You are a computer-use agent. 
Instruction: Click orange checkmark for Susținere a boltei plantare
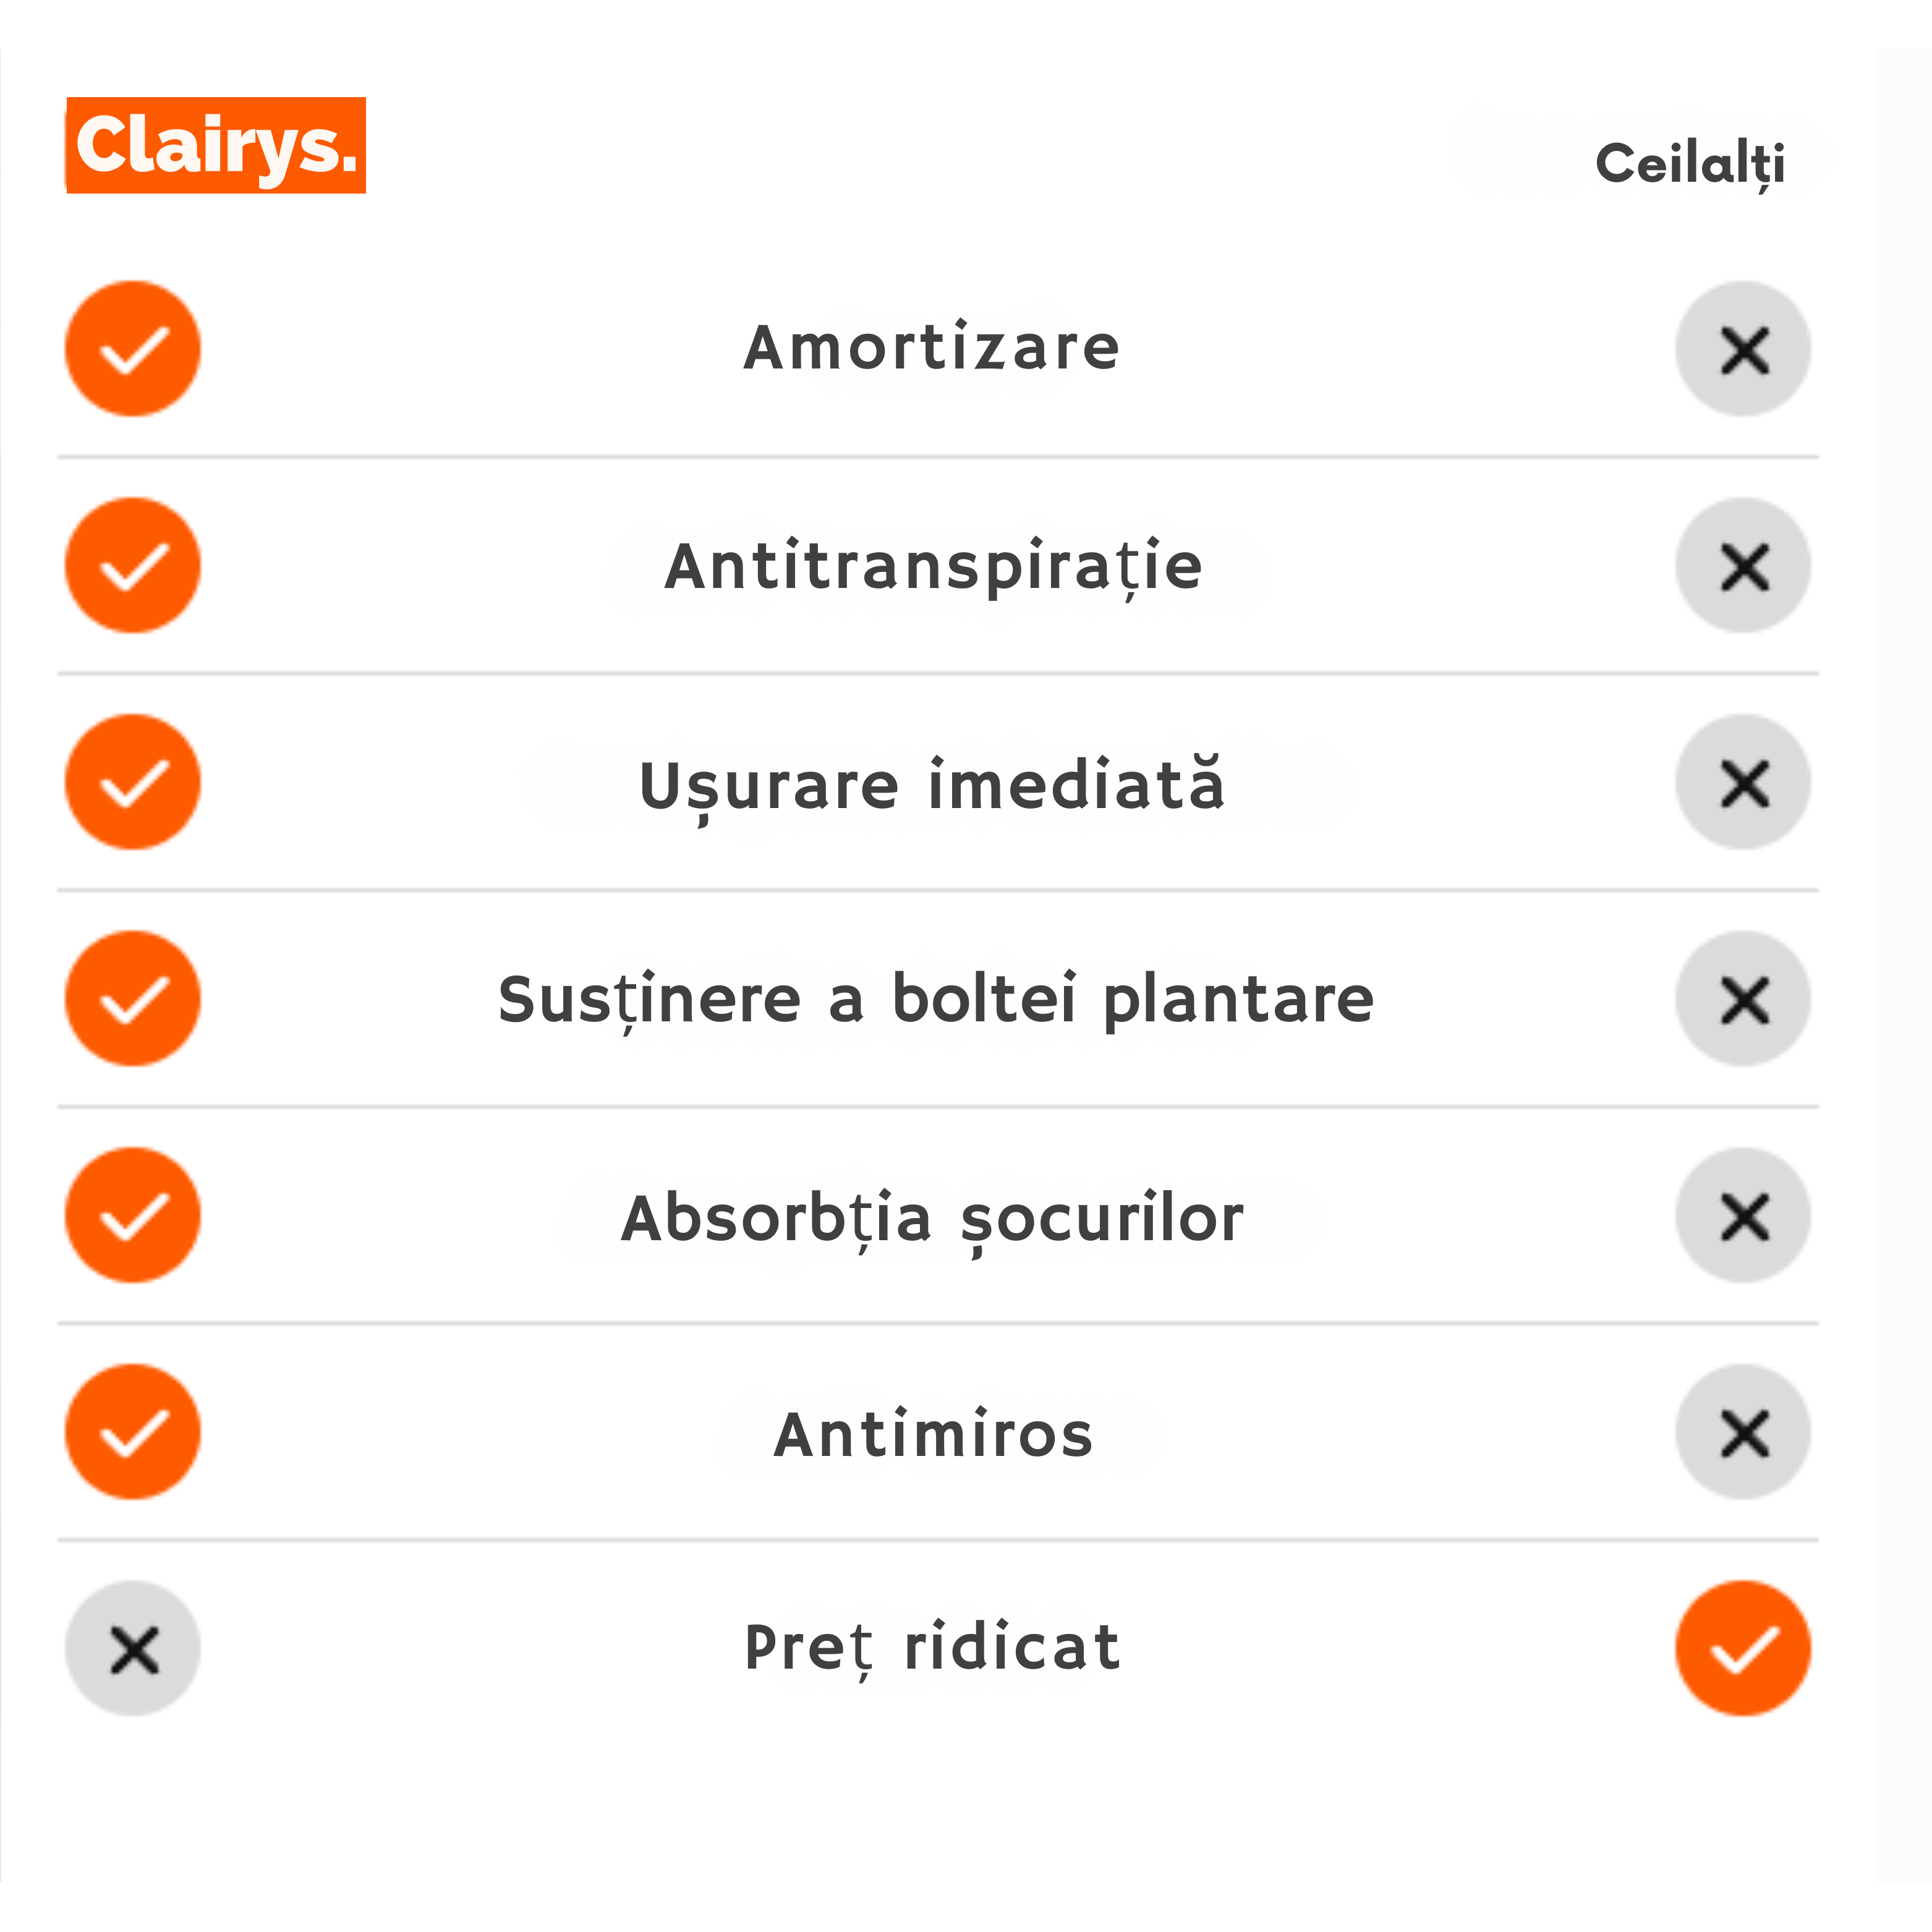pos(133,999)
